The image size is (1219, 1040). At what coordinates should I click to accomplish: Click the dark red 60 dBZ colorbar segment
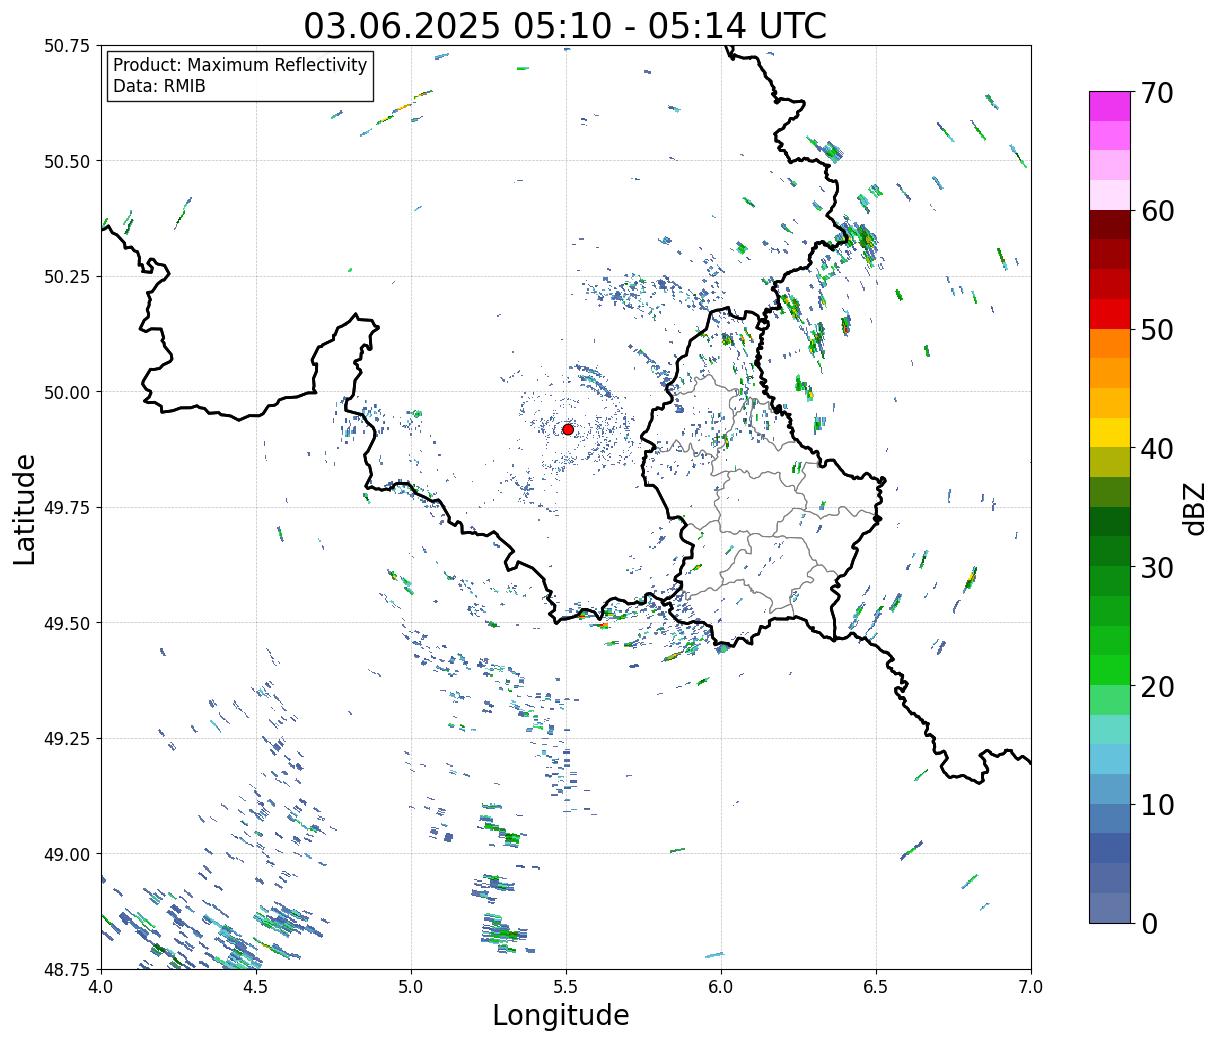click(1110, 225)
